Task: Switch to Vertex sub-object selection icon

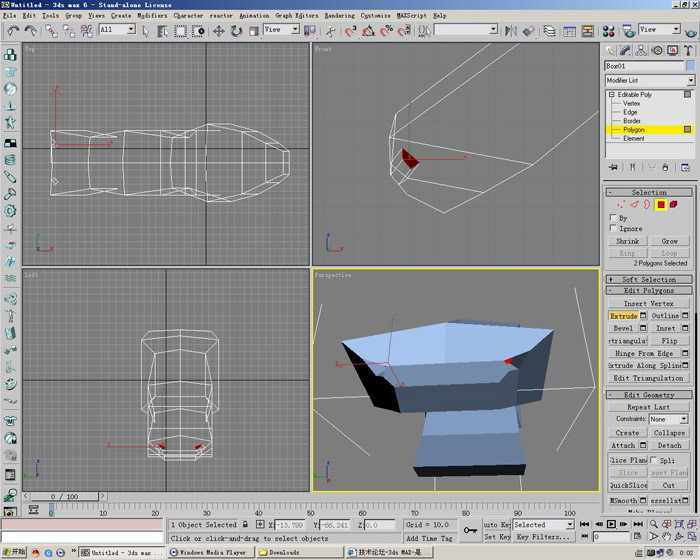Action: coord(620,205)
